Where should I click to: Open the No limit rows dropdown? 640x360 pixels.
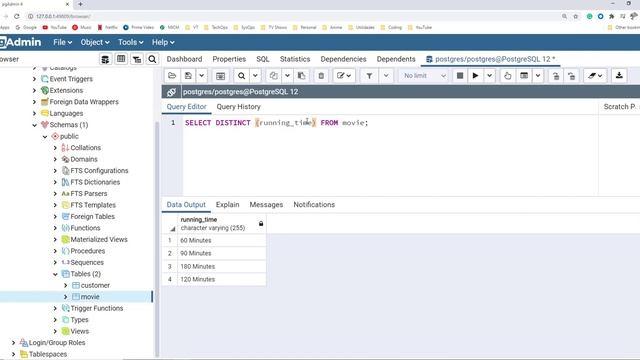tap(424, 76)
